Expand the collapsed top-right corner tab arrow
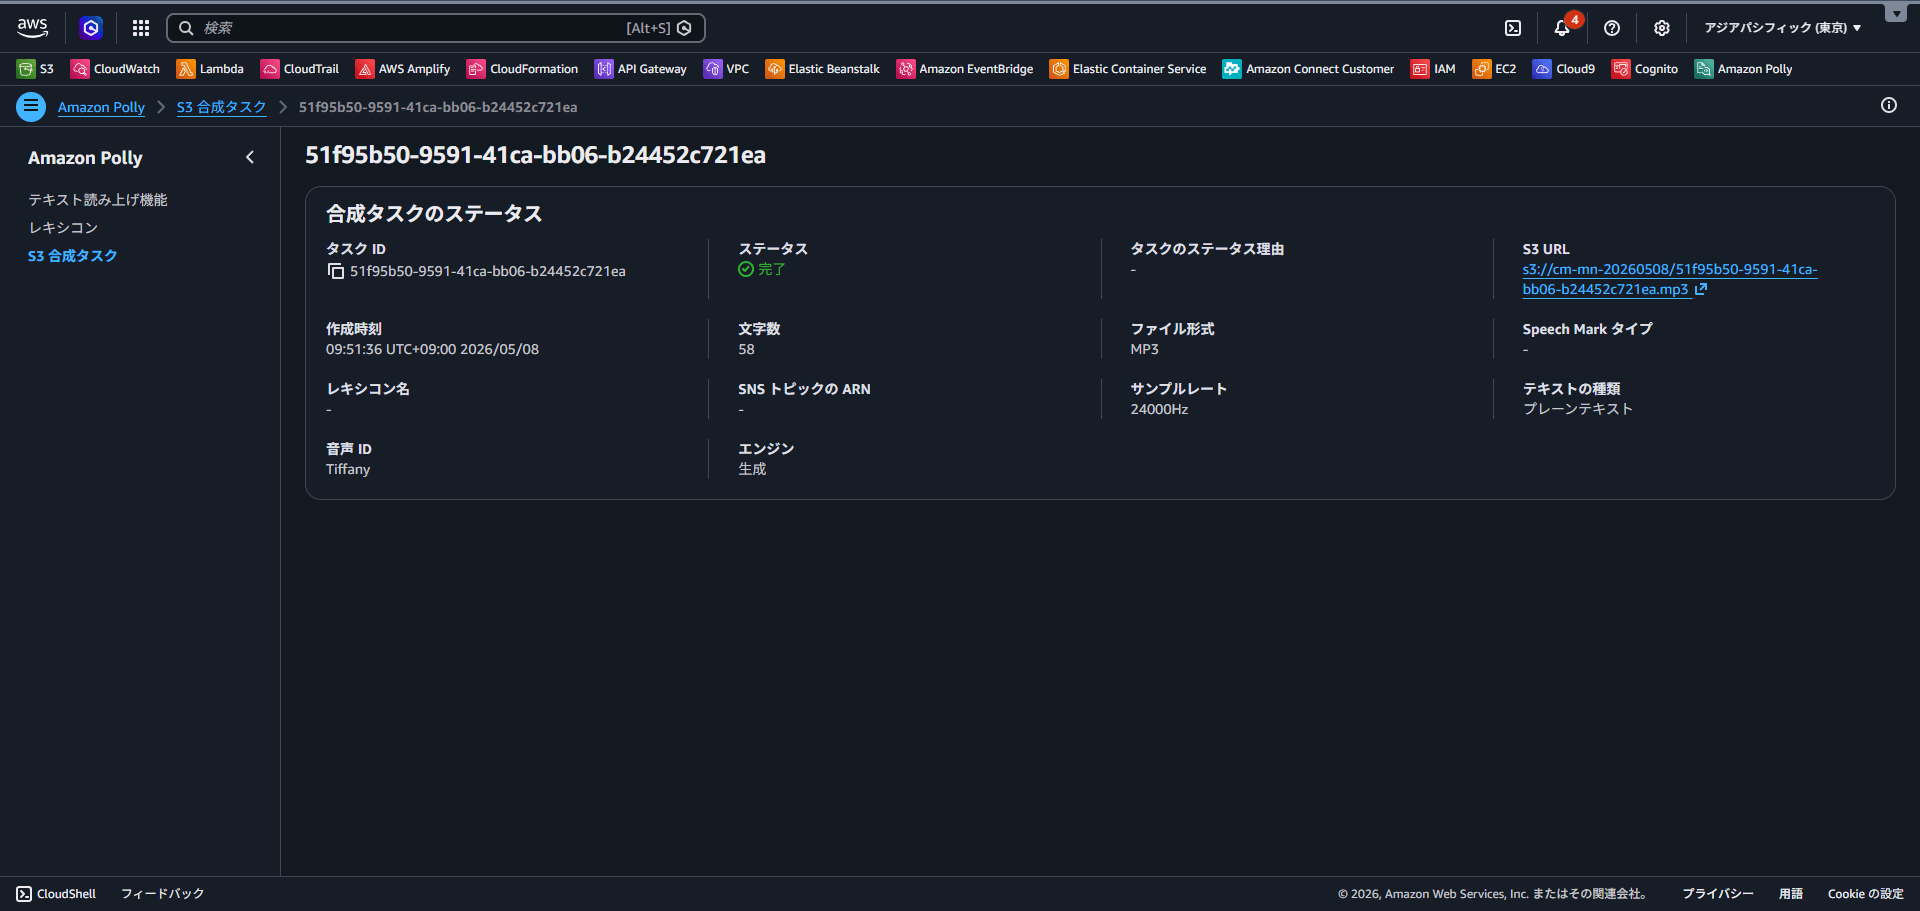This screenshot has width=1920, height=911. (1896, 13)
